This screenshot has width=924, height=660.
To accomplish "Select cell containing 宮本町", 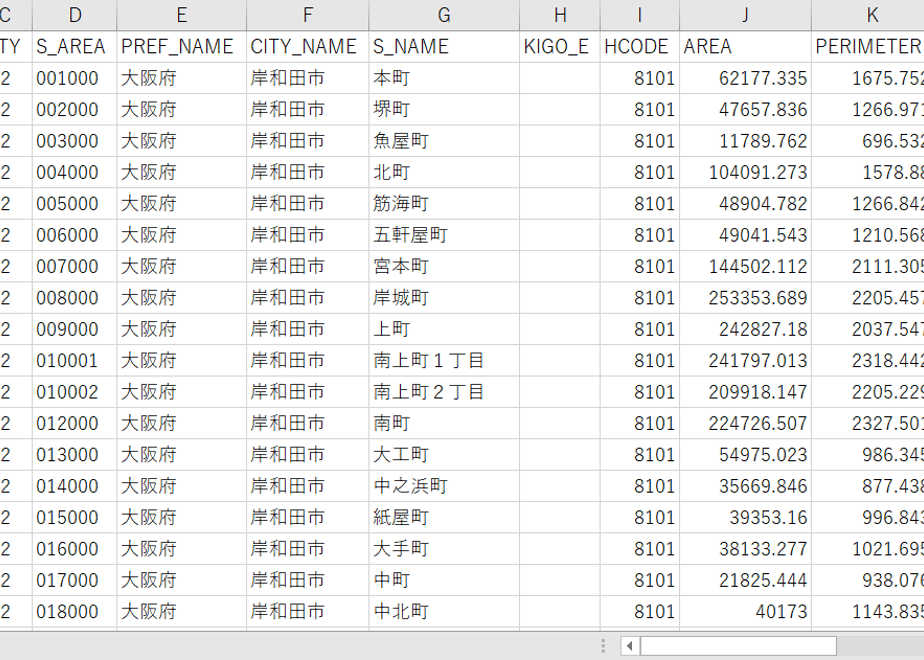I will (444, 266).
